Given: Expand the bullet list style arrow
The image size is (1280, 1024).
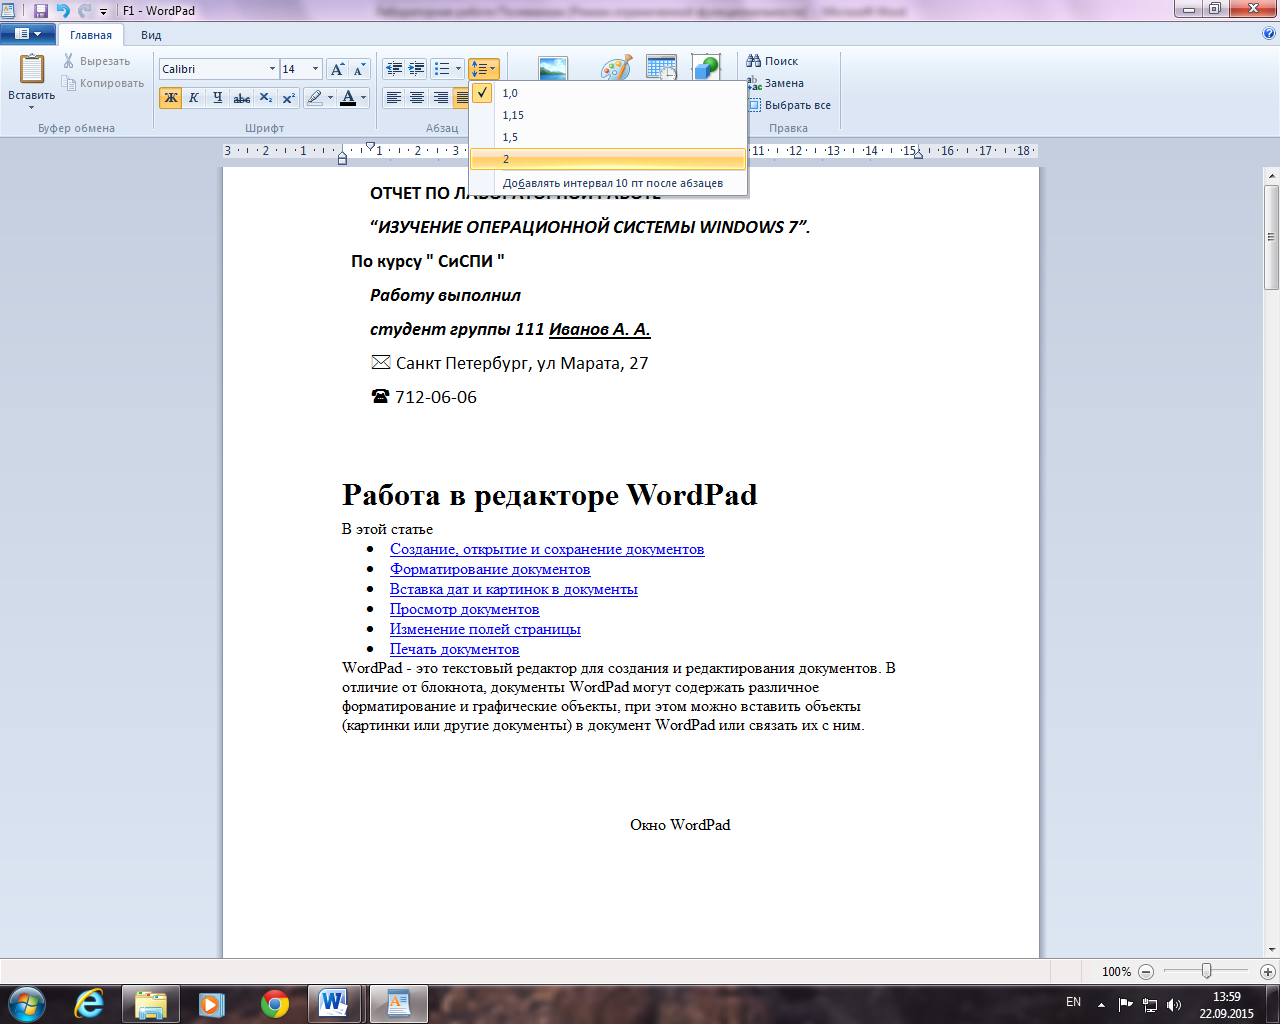Looking at the screenshot, I should click(459, 69).
